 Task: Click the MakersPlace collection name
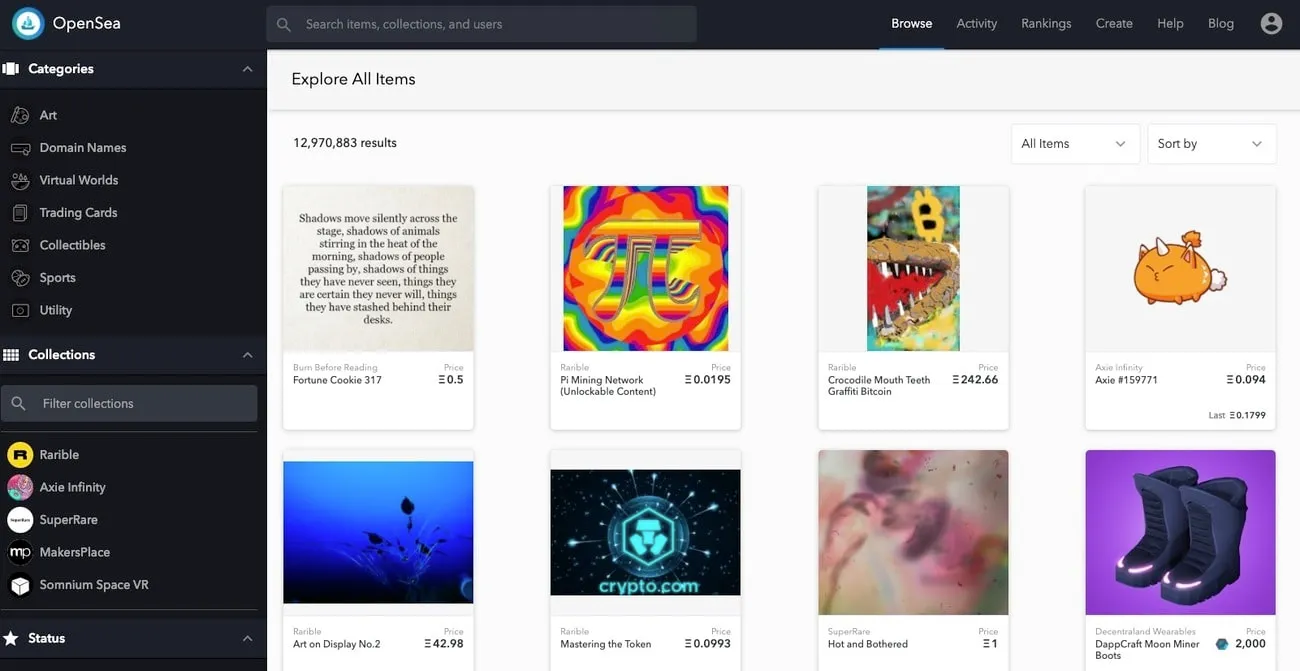75,552
